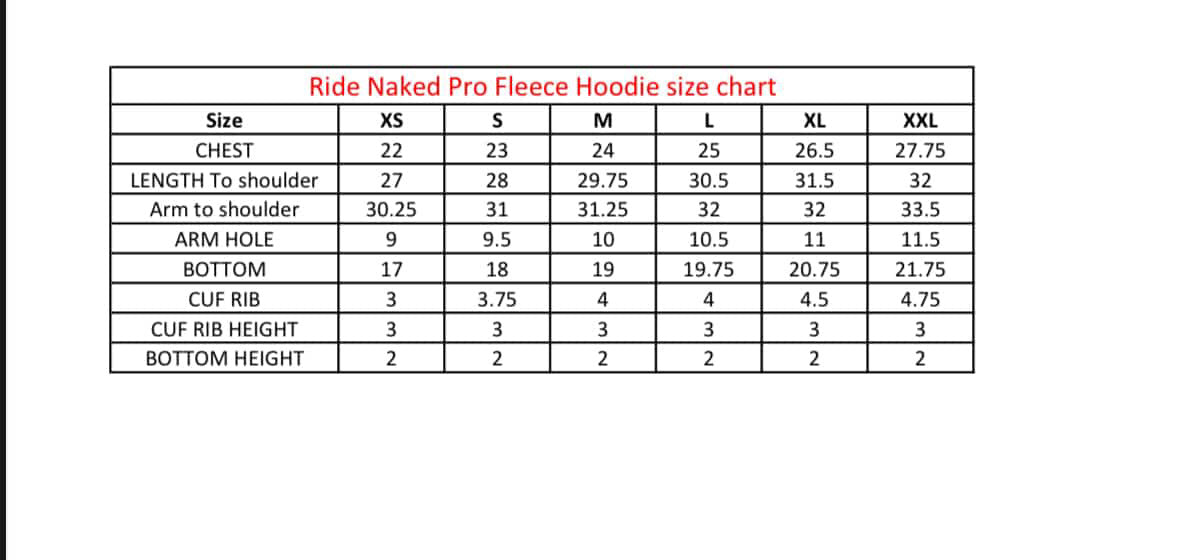Click the 10.5 arm hole value
The width and height of the screenshot is (1179, 560).
708,240
